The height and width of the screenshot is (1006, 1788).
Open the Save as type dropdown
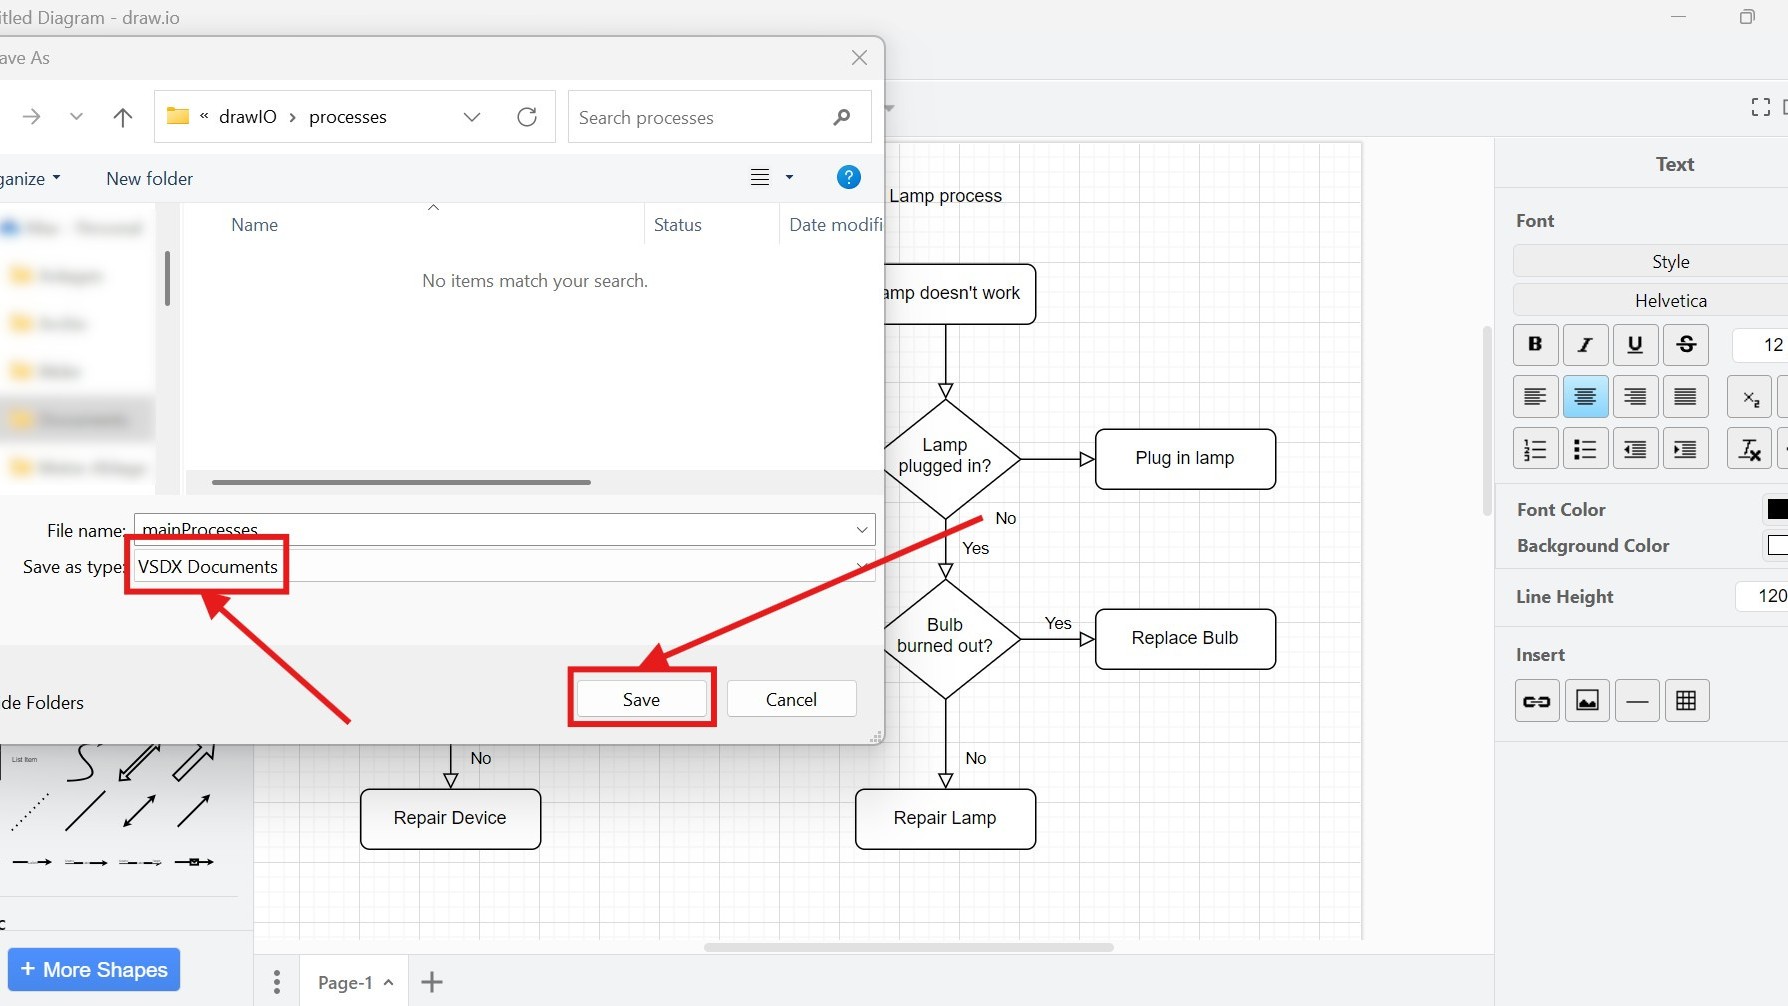[860, 567]
